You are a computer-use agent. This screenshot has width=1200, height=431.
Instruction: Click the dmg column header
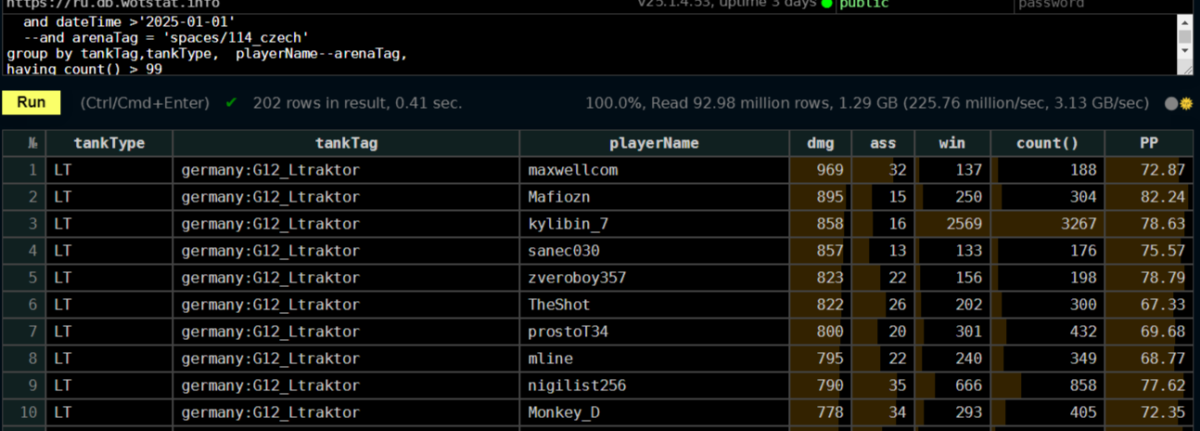coord(820,143)
